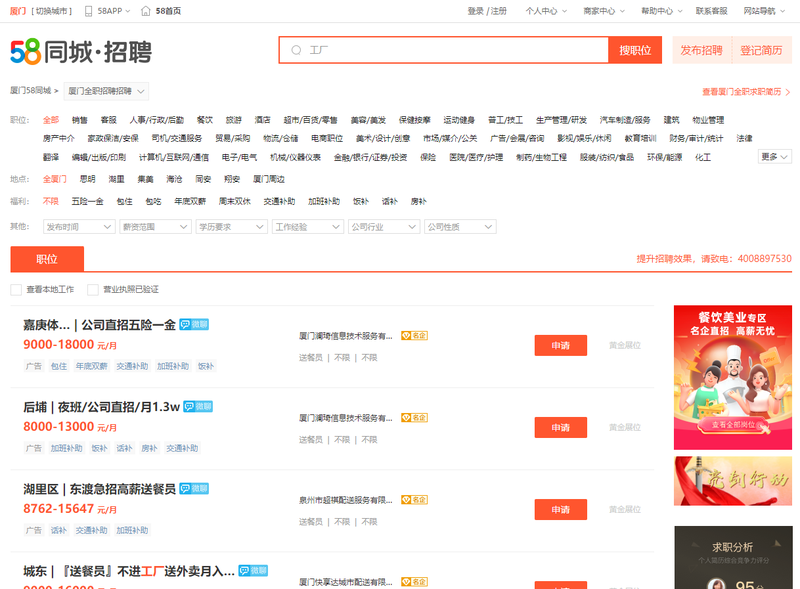The image size is (800, 589).
Task: Click the 58APP phone icon
Action: (88, 11)
